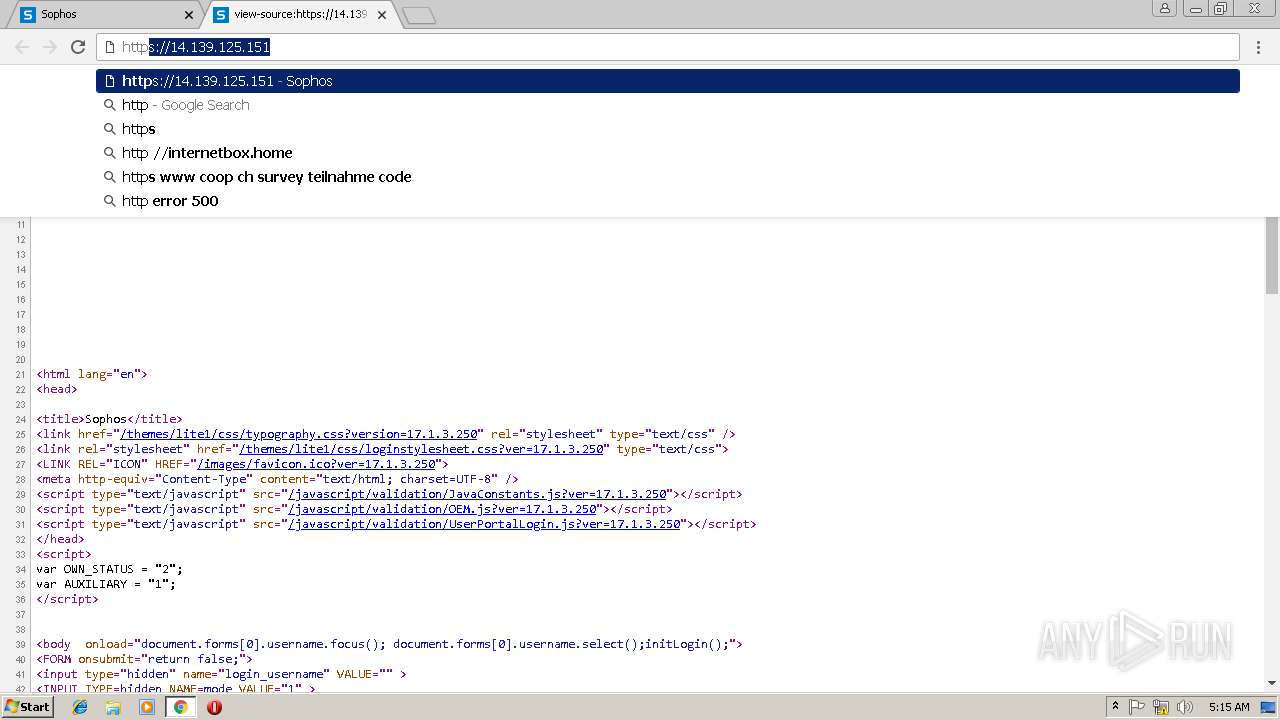Screen dimensions: 1280x720
Task: Click the network status tray icon
Action: (x=1161, y=707)
